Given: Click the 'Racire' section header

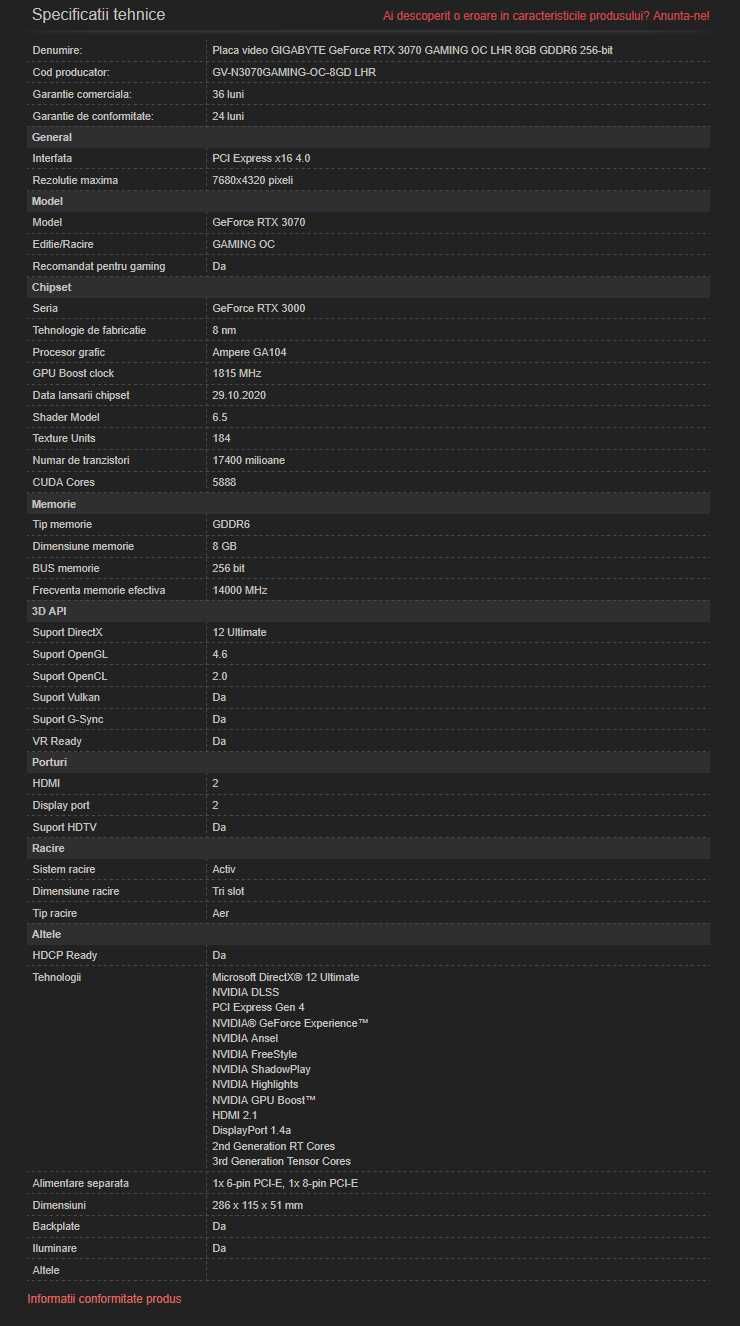Looking at the screenshot, I should [x=368, y=848].
